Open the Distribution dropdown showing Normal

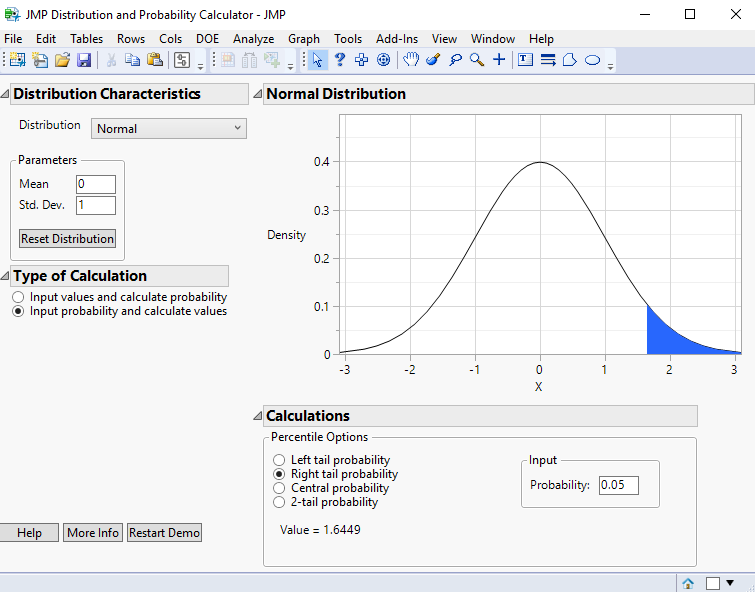point(169,128)
